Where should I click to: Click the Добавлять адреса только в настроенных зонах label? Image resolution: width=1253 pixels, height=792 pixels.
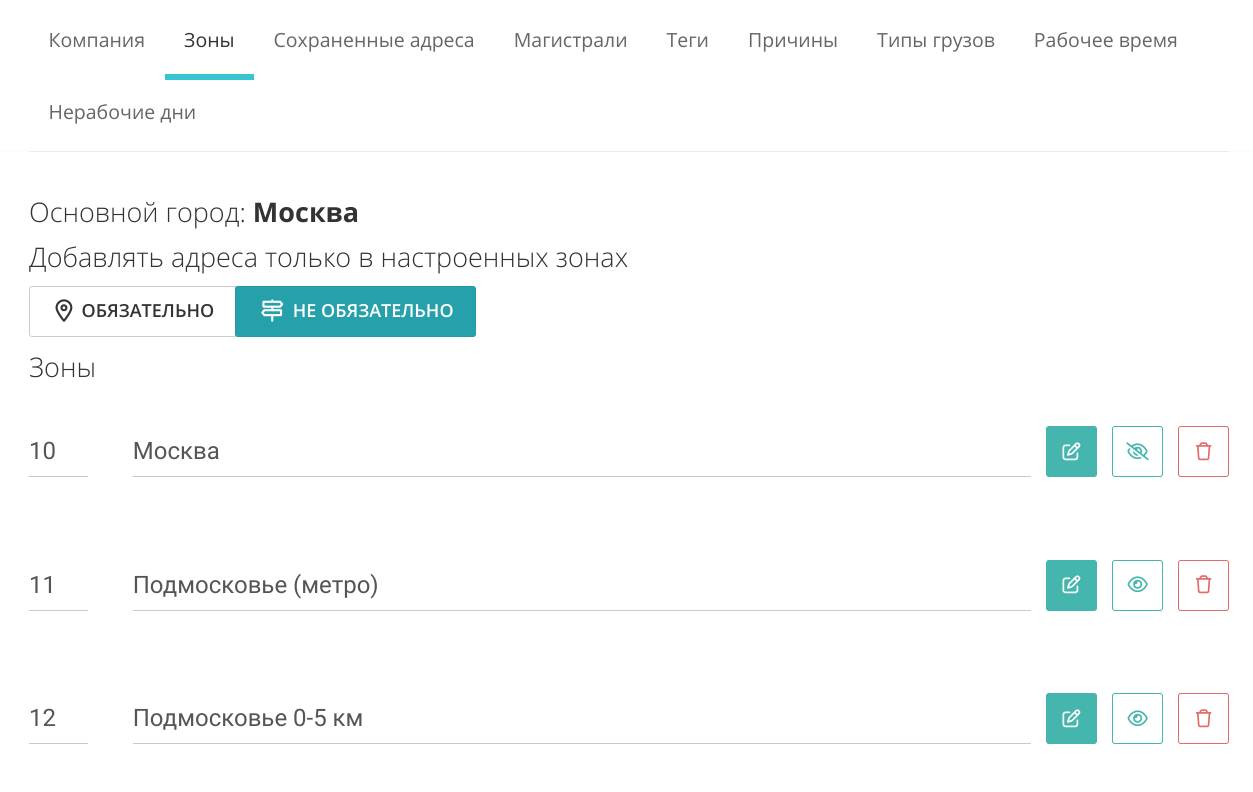328,258
